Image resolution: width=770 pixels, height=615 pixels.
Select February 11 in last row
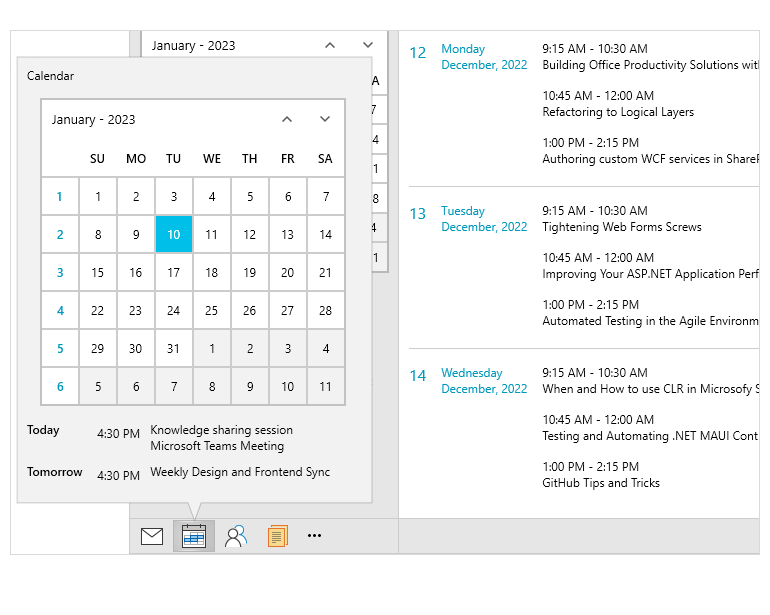click(326, 387)
